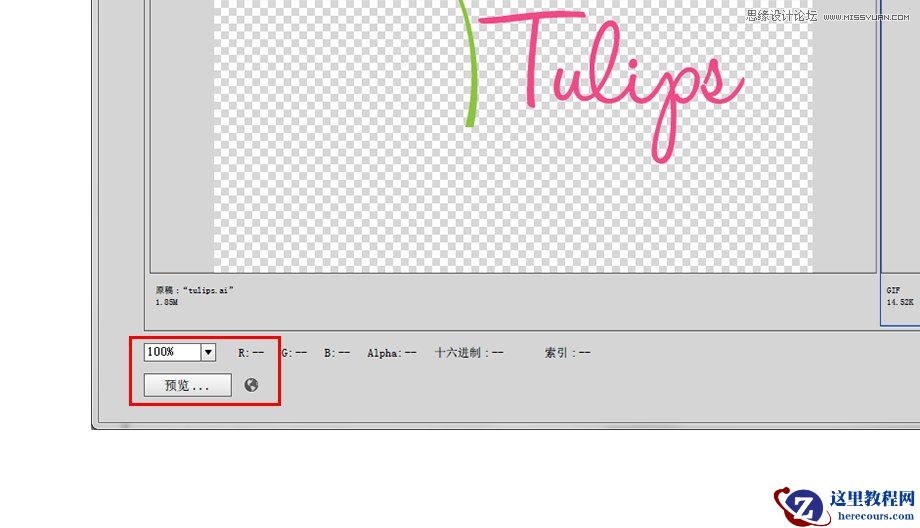Click the R: -- color readout
920x528 pixels.
pos(251,353)
